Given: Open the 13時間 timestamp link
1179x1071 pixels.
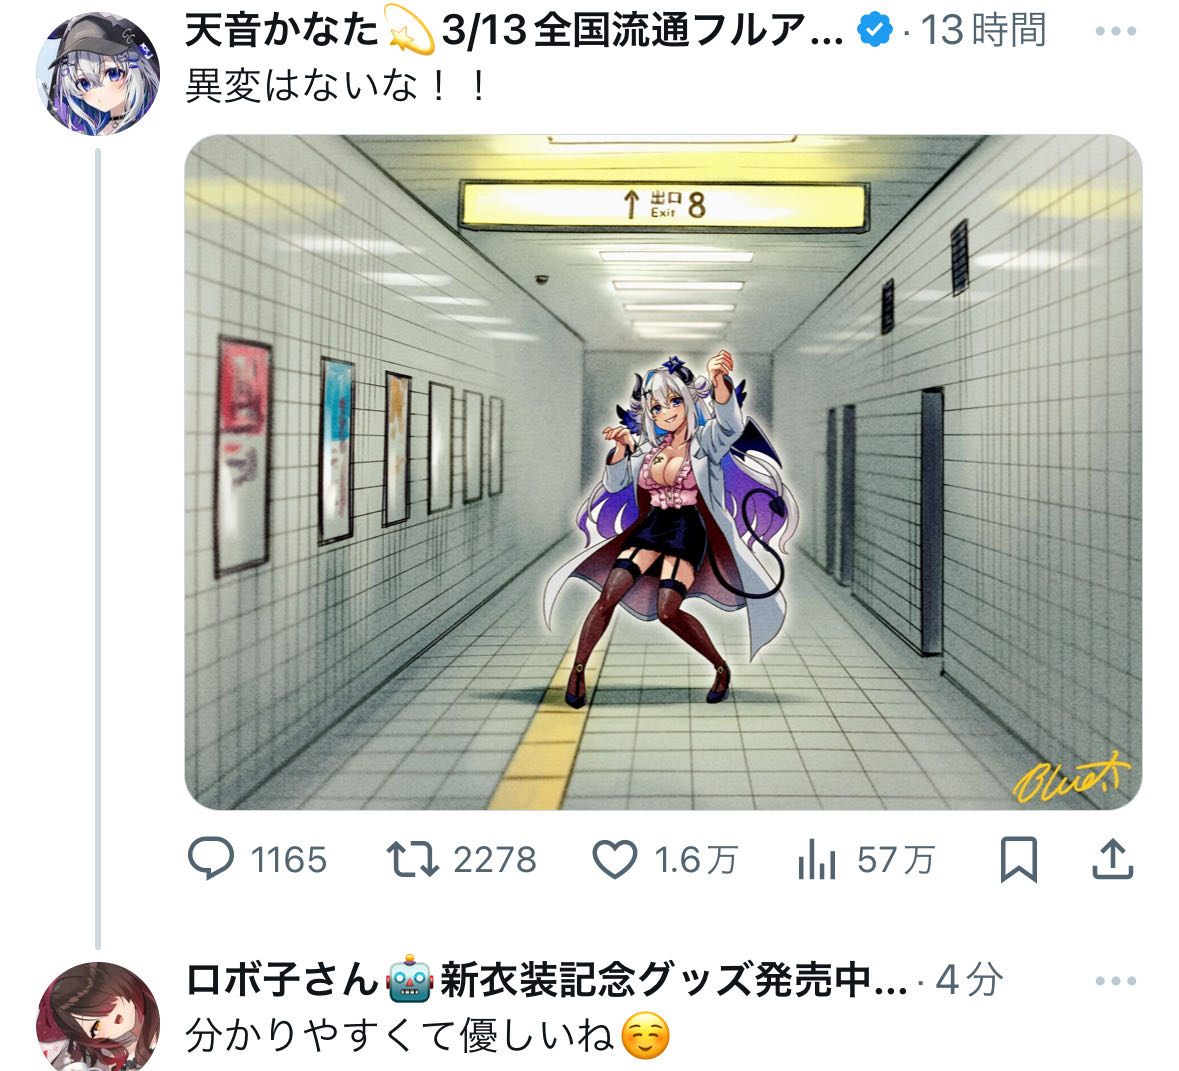Looking at the screenshot, I should pyautogui.click(x=982, y=31).
